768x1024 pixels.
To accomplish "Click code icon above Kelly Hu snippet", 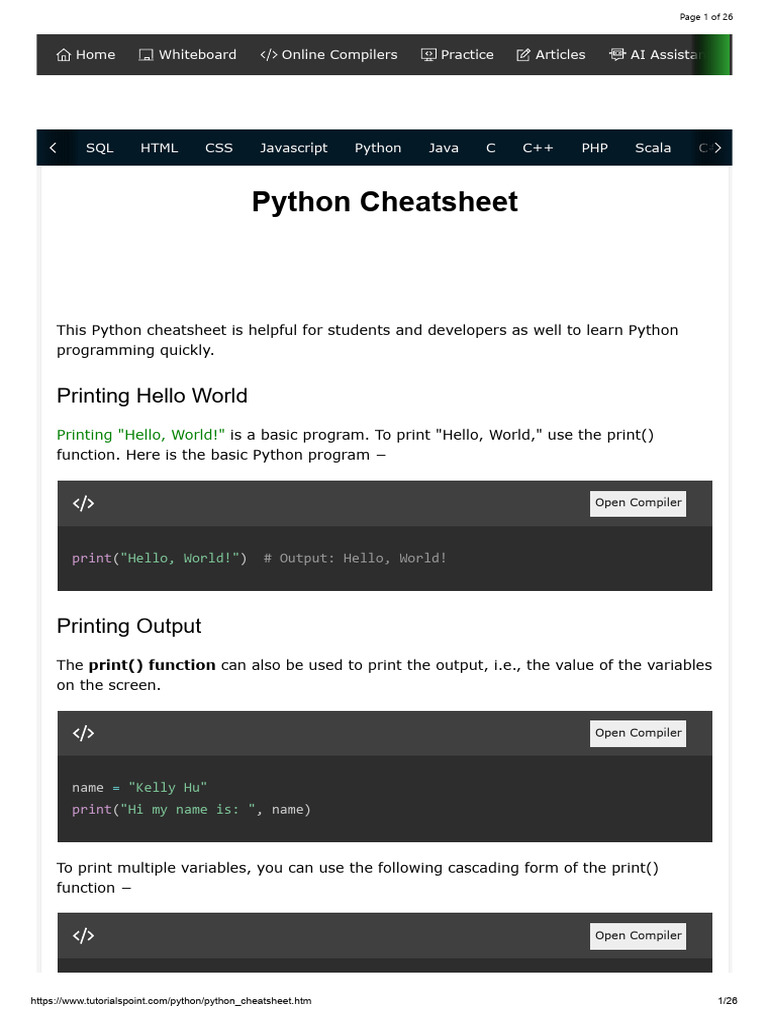I will [84, 733].
